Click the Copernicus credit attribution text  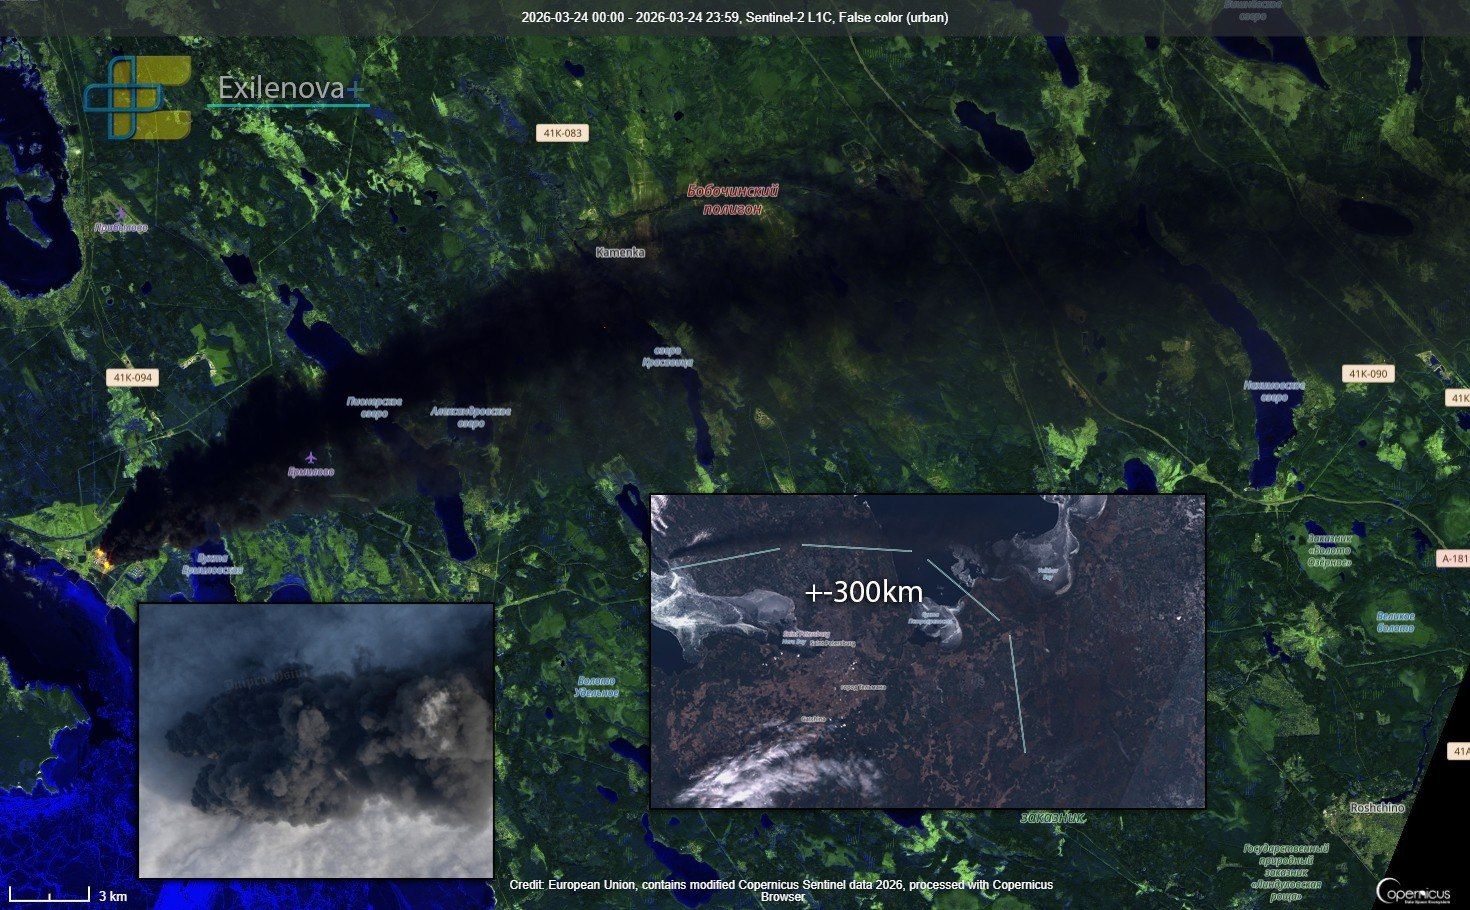click(781, 890)
